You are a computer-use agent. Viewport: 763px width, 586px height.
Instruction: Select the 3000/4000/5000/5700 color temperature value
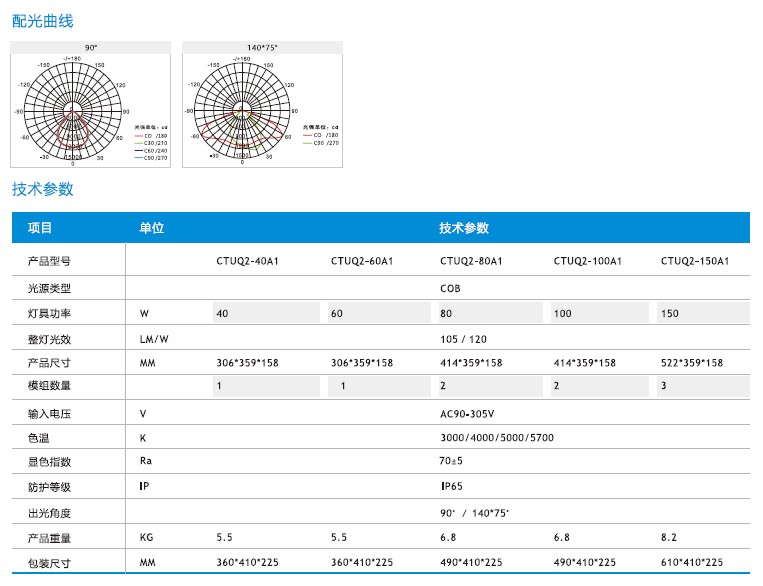pos(497,438)
